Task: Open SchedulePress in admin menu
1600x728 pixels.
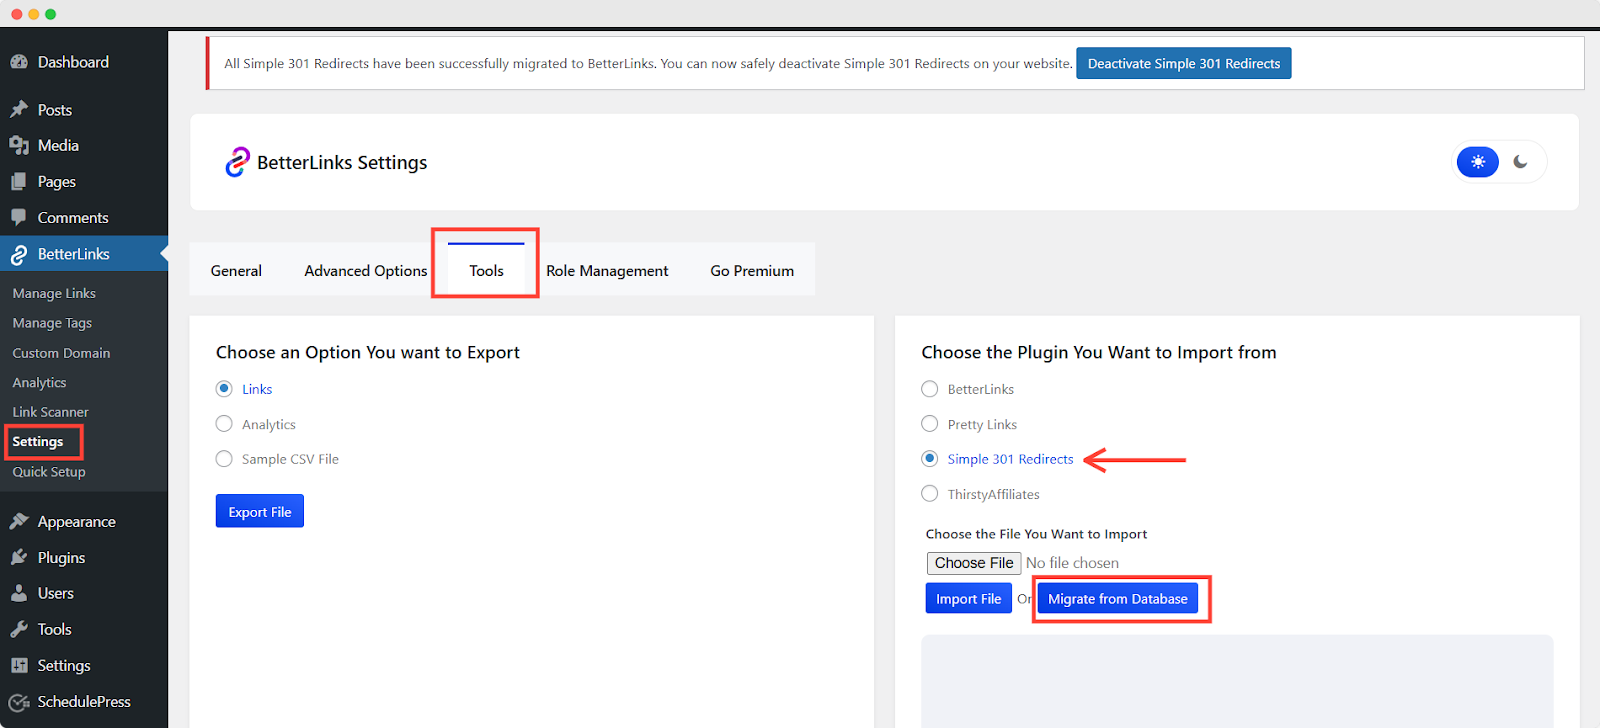Action: 84,702
